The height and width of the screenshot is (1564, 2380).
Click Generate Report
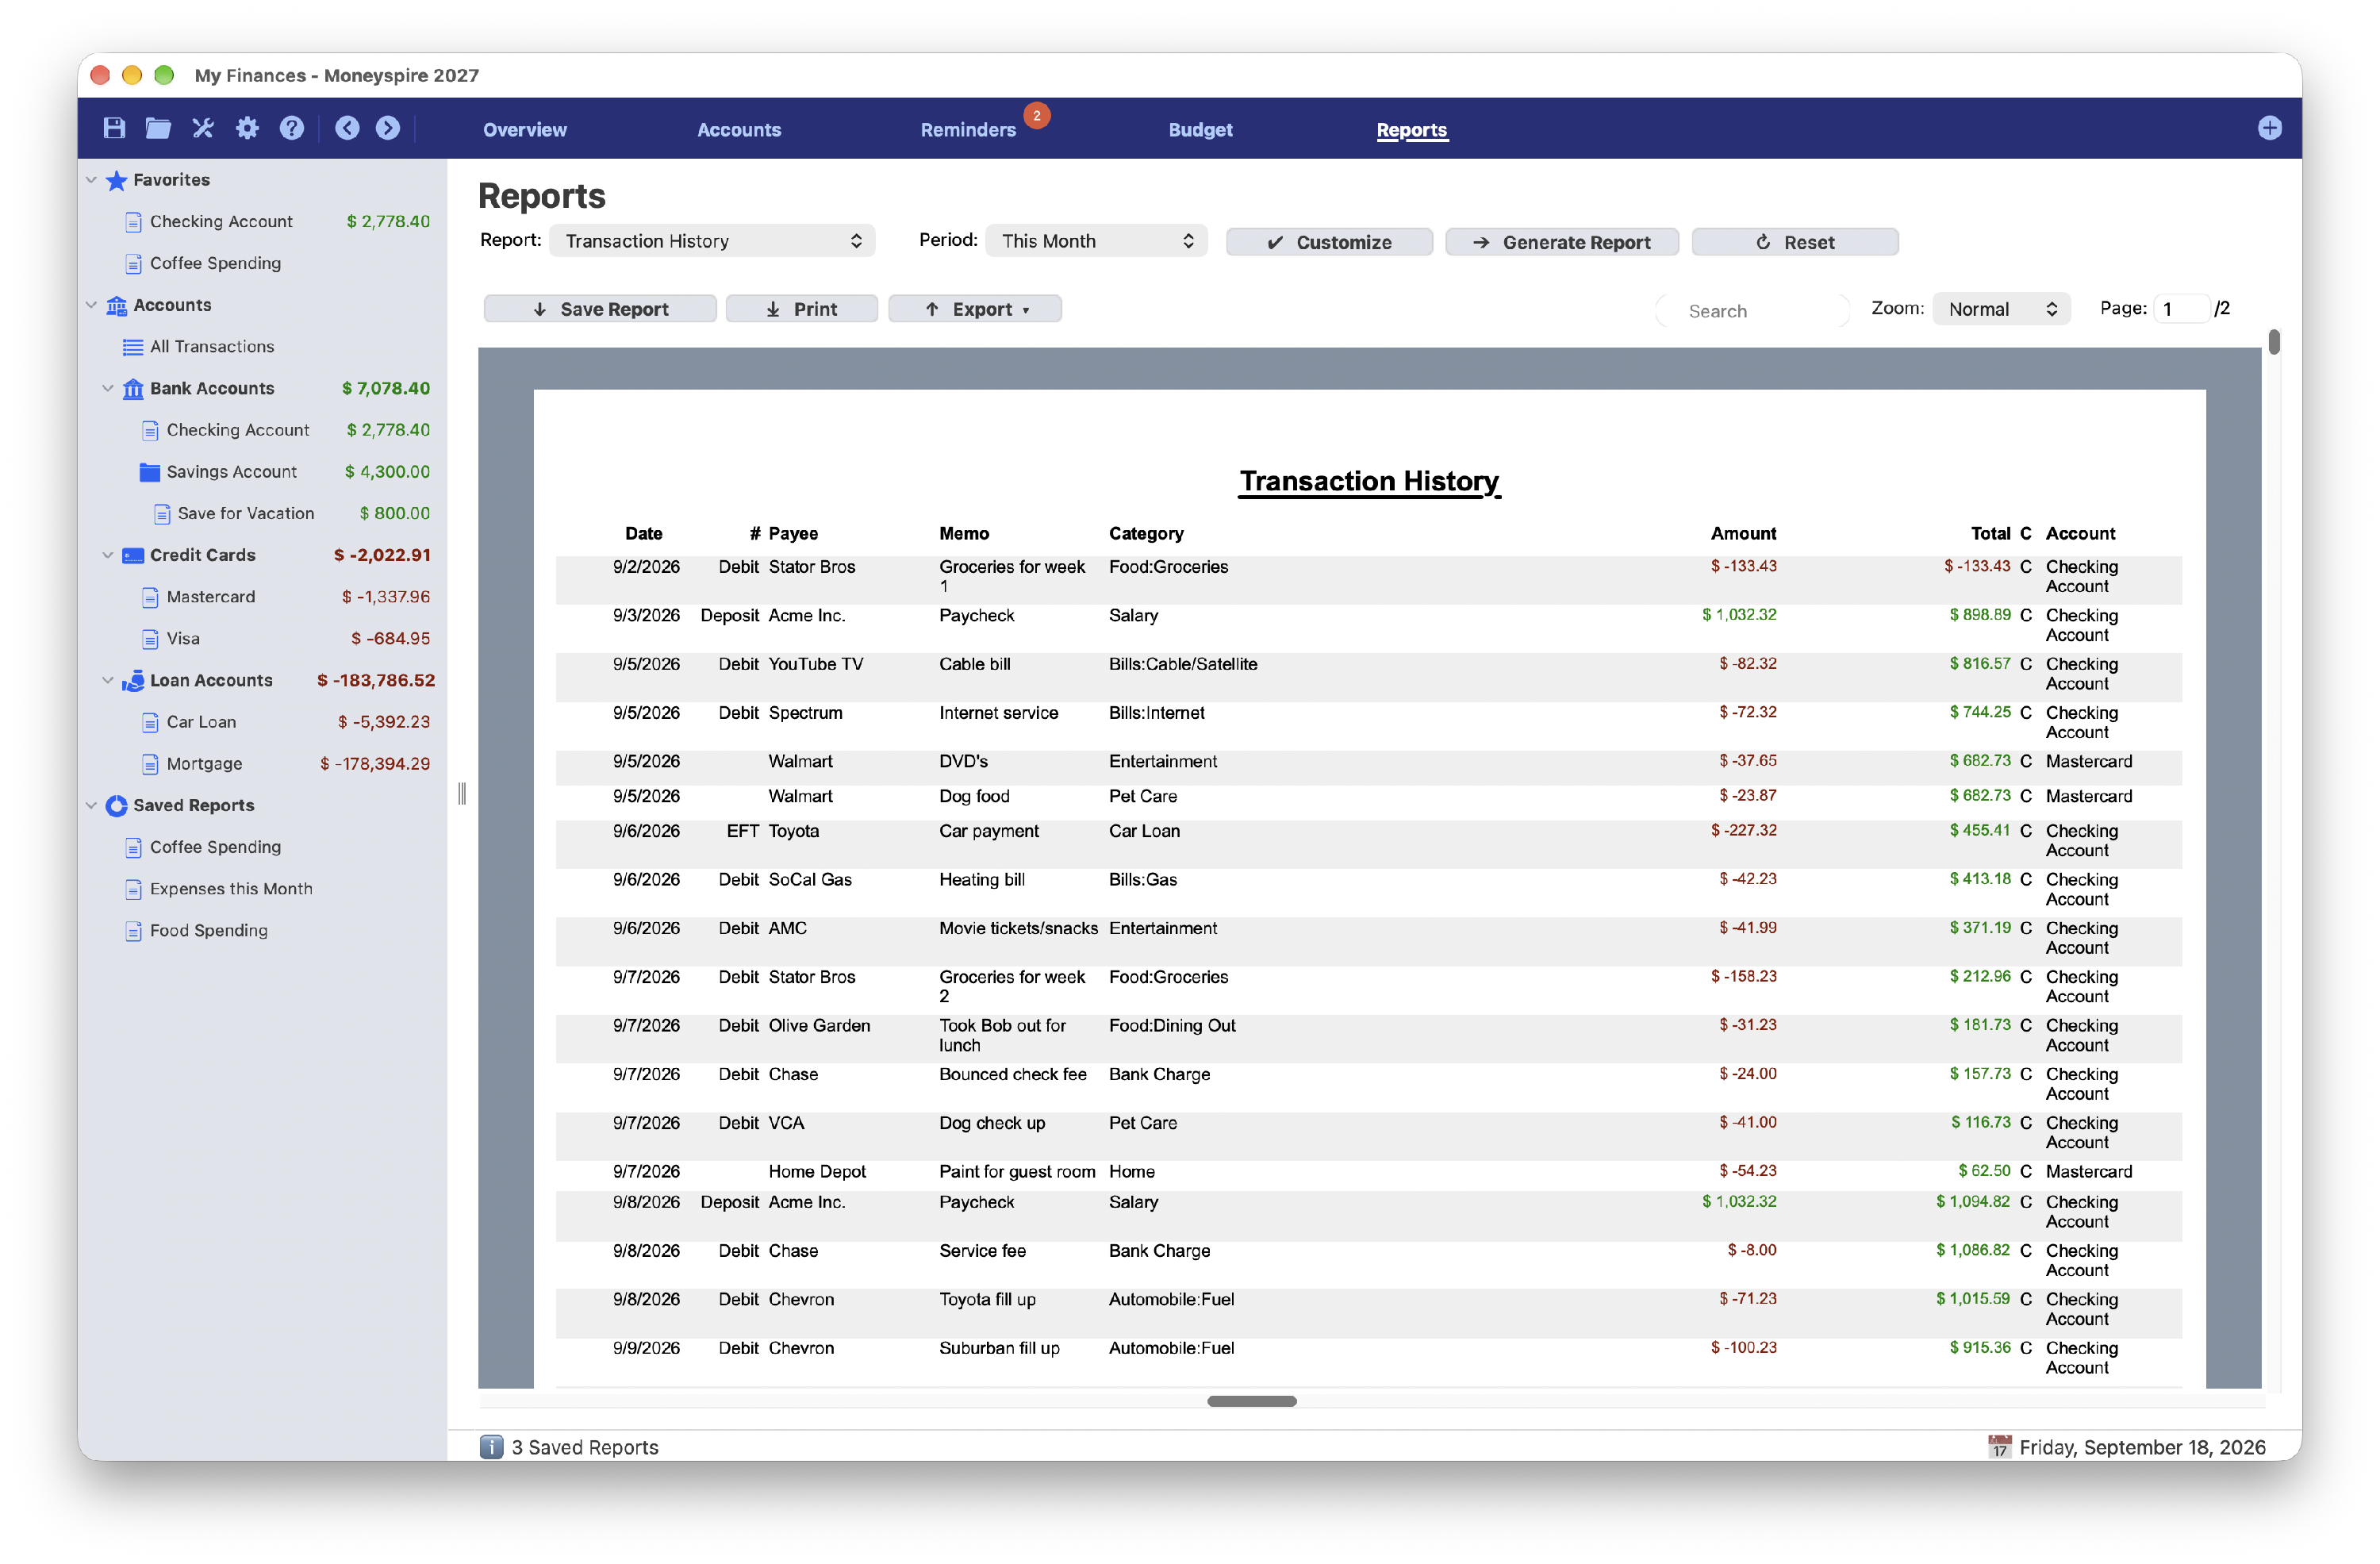pyautogui.click(x=1562, y=242)
